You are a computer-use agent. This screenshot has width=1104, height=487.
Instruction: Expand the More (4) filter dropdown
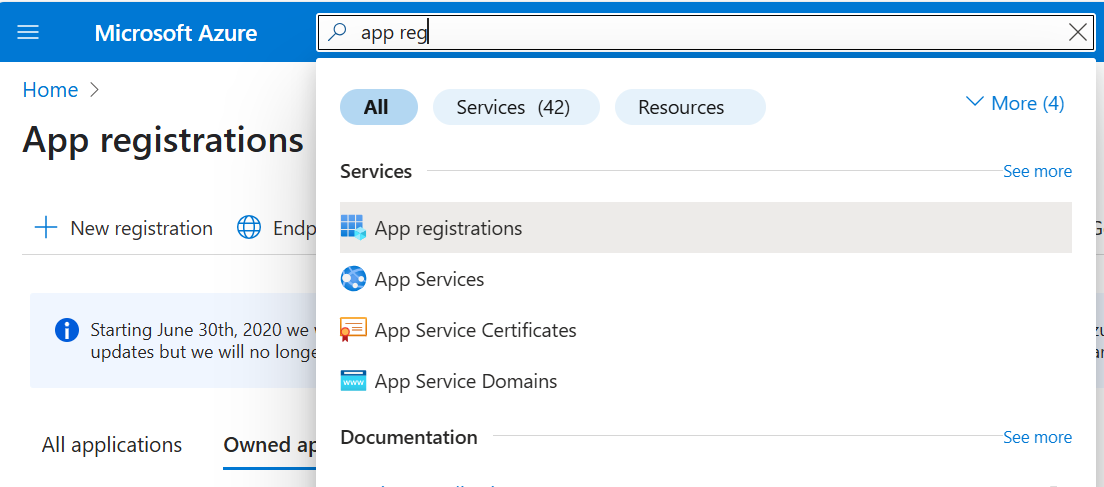point(1014,104)
